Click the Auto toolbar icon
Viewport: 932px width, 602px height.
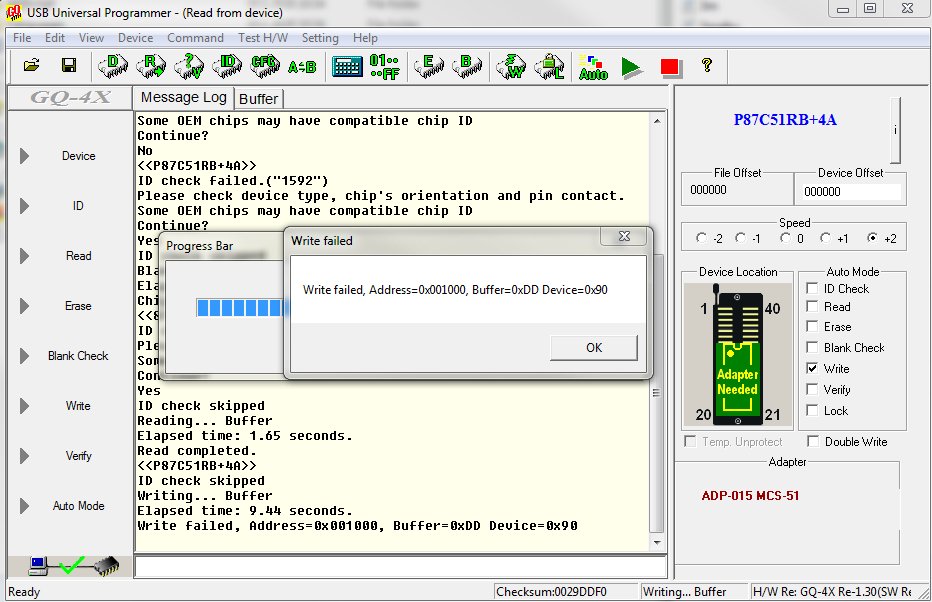(x=592, y=67)
